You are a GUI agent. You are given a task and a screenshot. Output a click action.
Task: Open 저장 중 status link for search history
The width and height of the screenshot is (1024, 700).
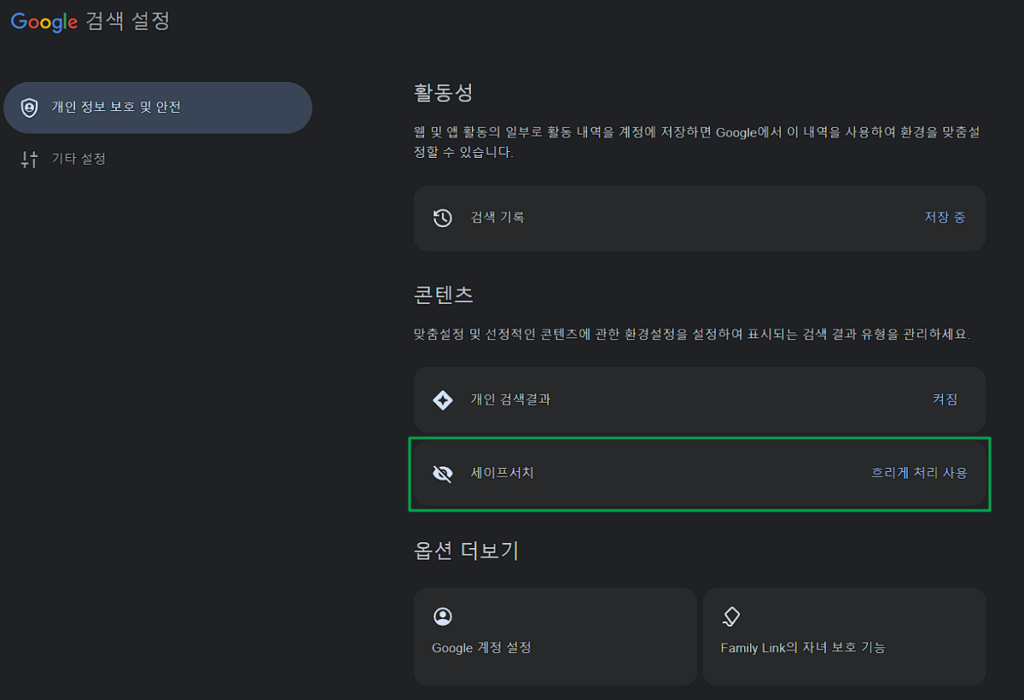pos(944,217)
